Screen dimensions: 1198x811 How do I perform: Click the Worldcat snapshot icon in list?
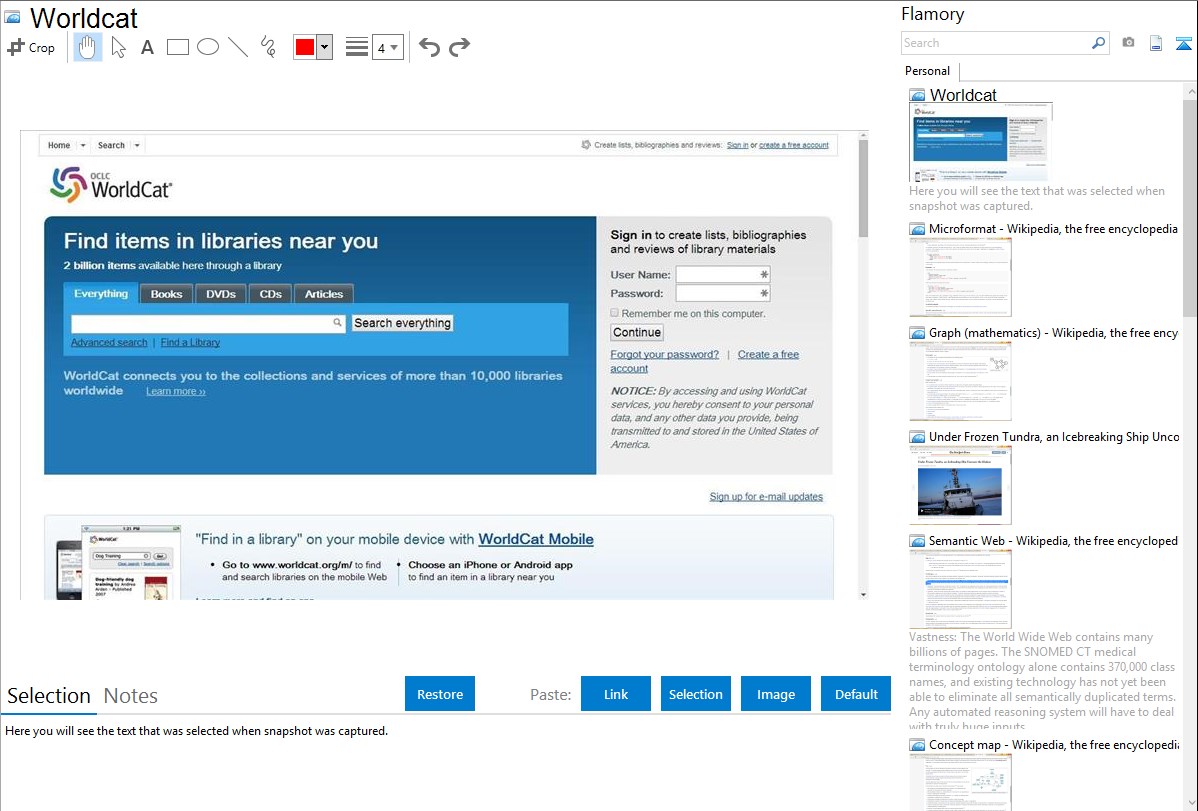point(918,96)
